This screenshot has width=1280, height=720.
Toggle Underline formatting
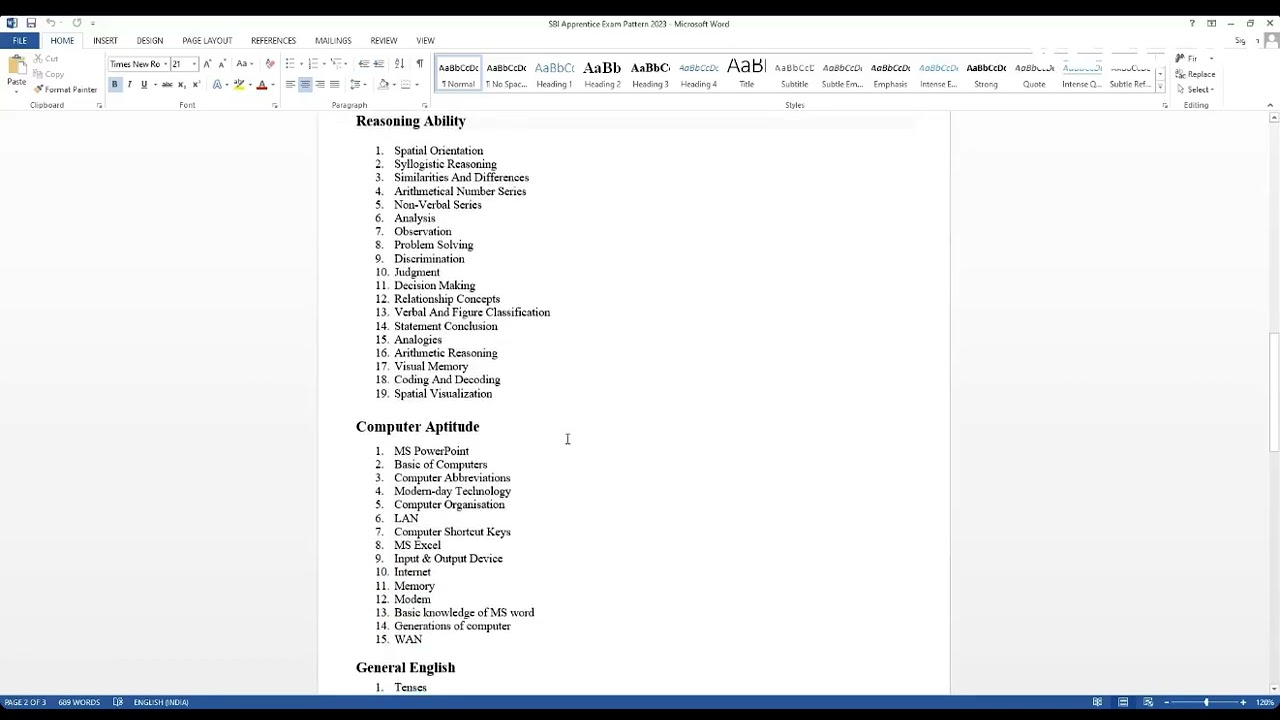point(144,85)
